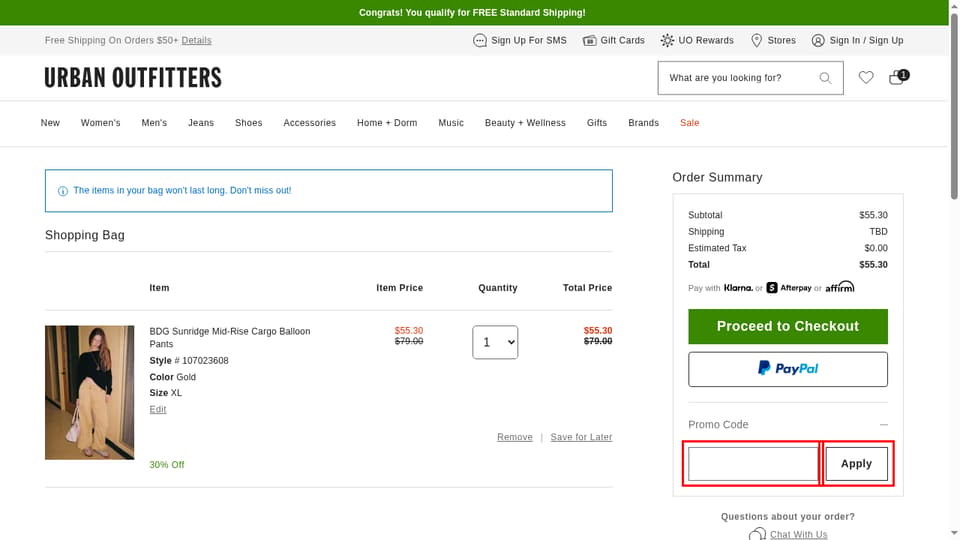Open the shopping bag icon

[898, 77]
